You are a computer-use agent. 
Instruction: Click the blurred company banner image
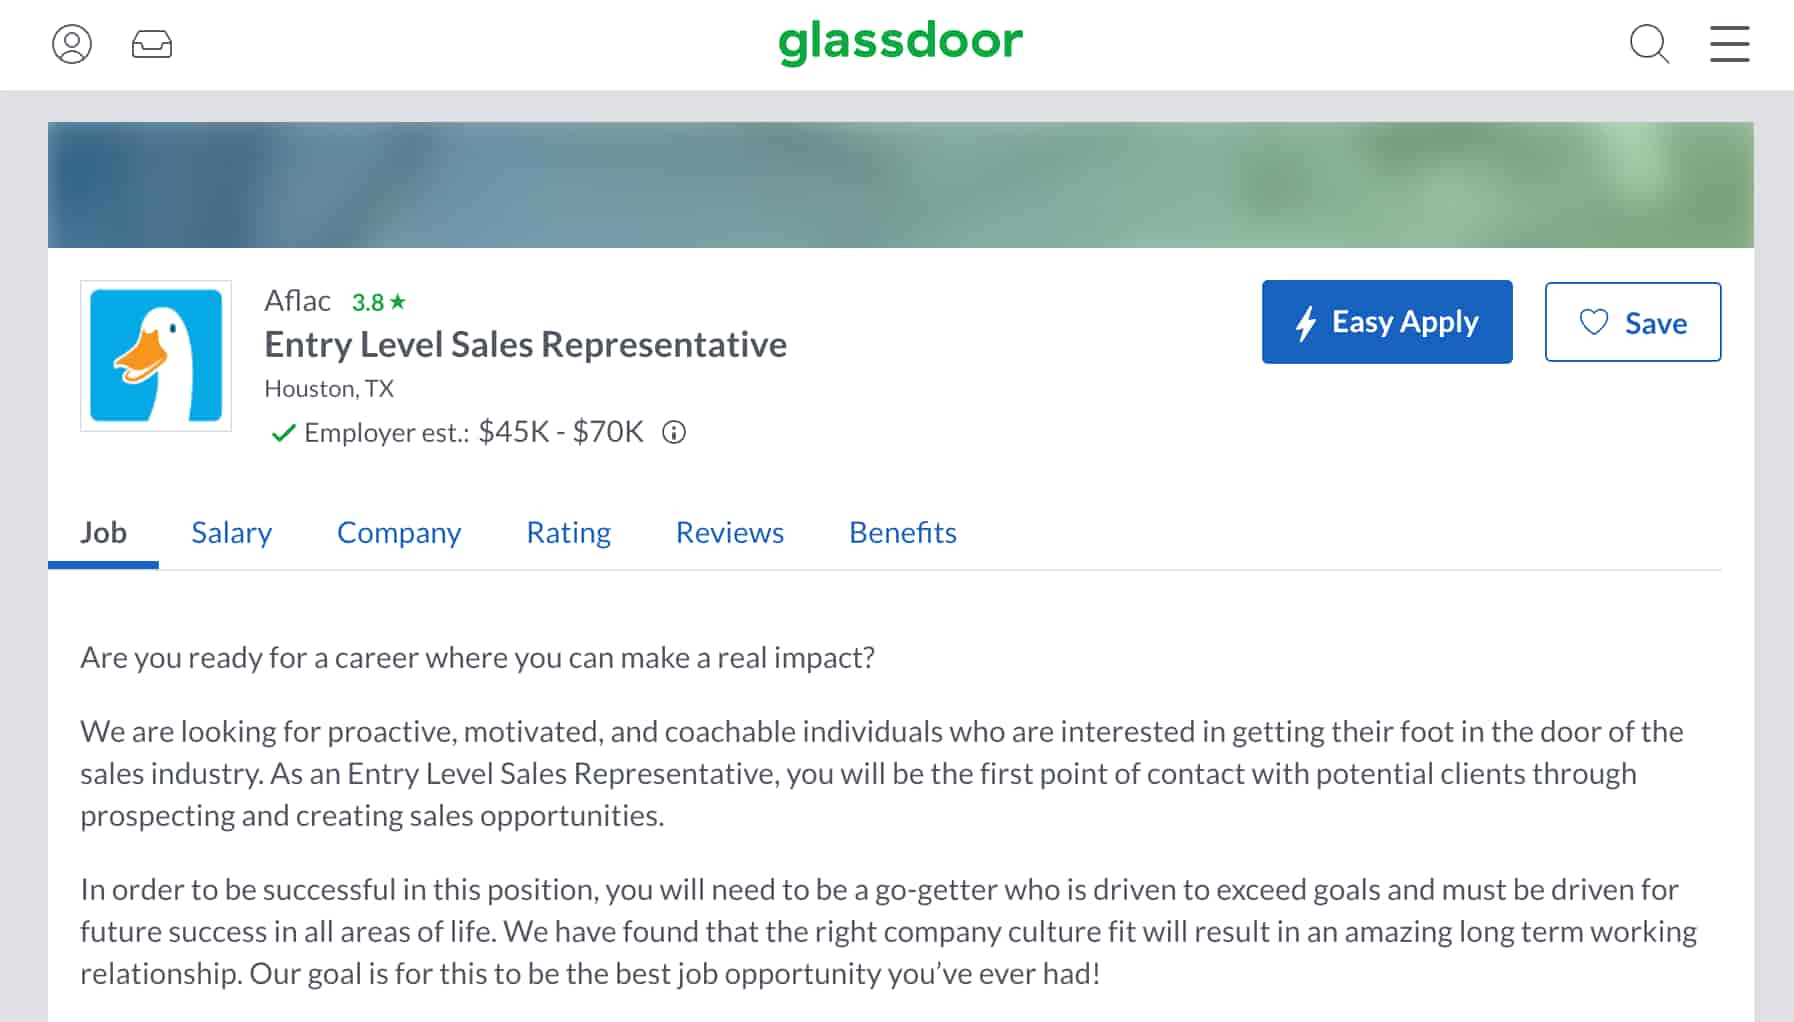900,185
